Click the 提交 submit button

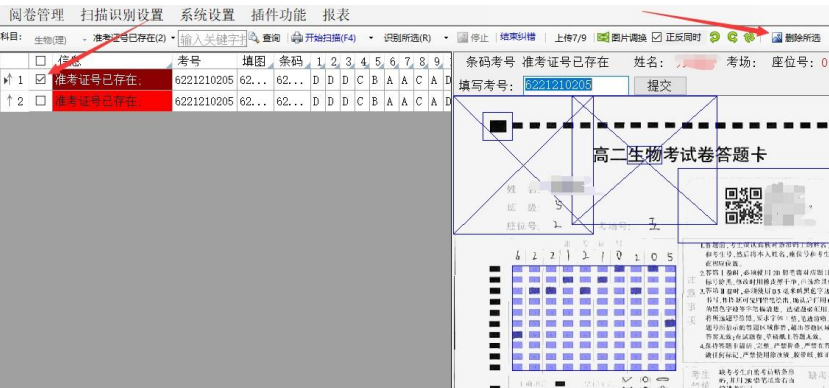click(x=660, y=86)
